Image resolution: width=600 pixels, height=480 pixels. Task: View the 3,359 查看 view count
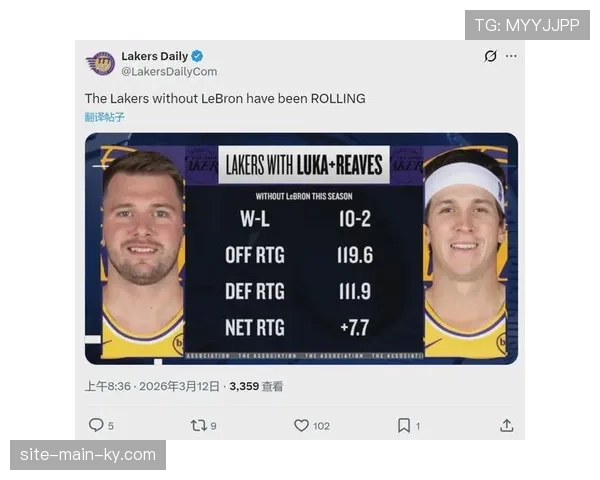tap(256, 385)
